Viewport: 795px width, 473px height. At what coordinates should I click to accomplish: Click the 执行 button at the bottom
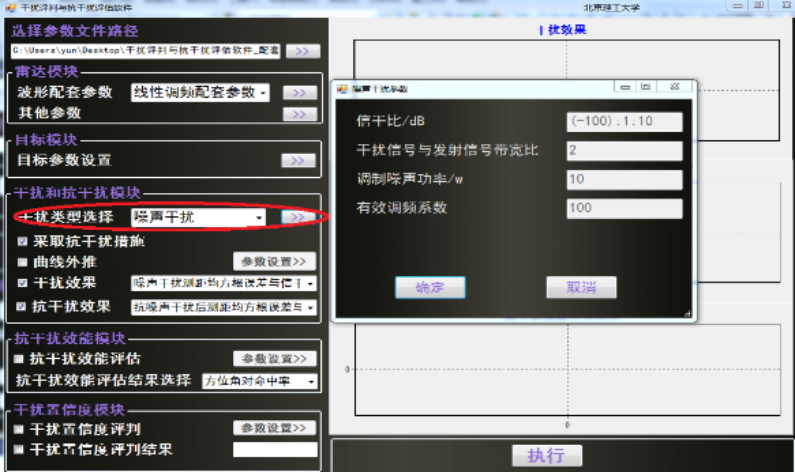pos(546,455)
